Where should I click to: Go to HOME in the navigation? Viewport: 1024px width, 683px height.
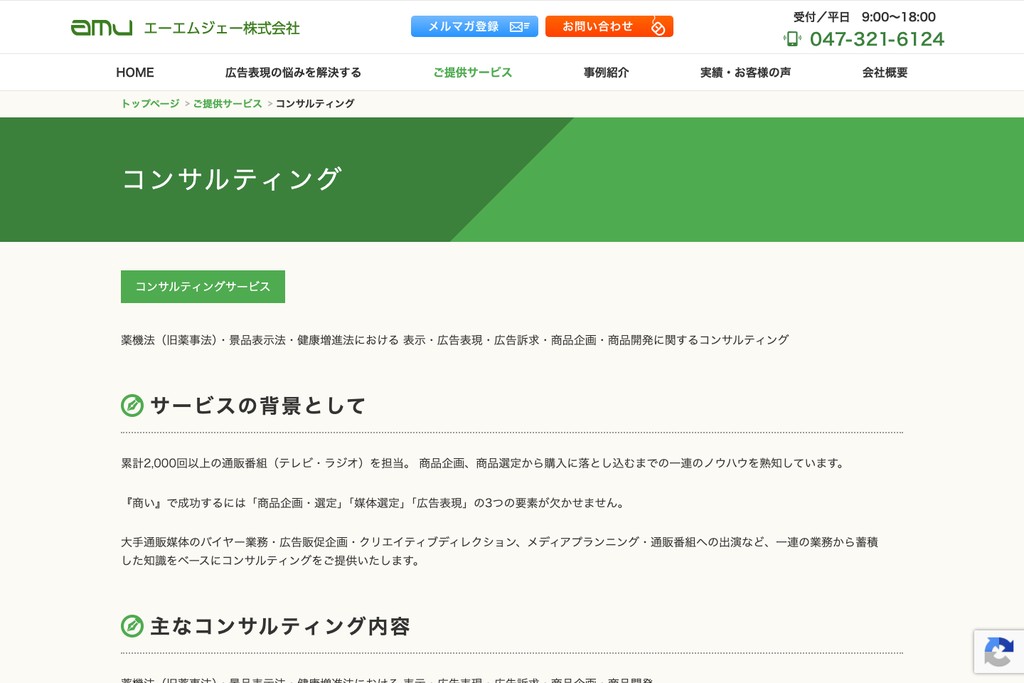(x=135, y=72)
